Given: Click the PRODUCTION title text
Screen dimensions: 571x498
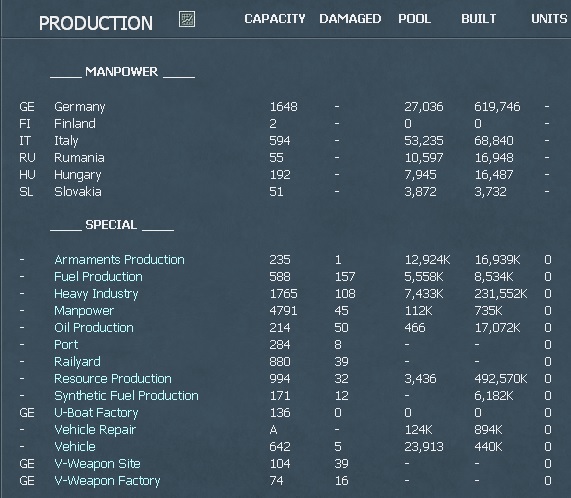Looking at the screenshot, I should (x=96, y=23).
